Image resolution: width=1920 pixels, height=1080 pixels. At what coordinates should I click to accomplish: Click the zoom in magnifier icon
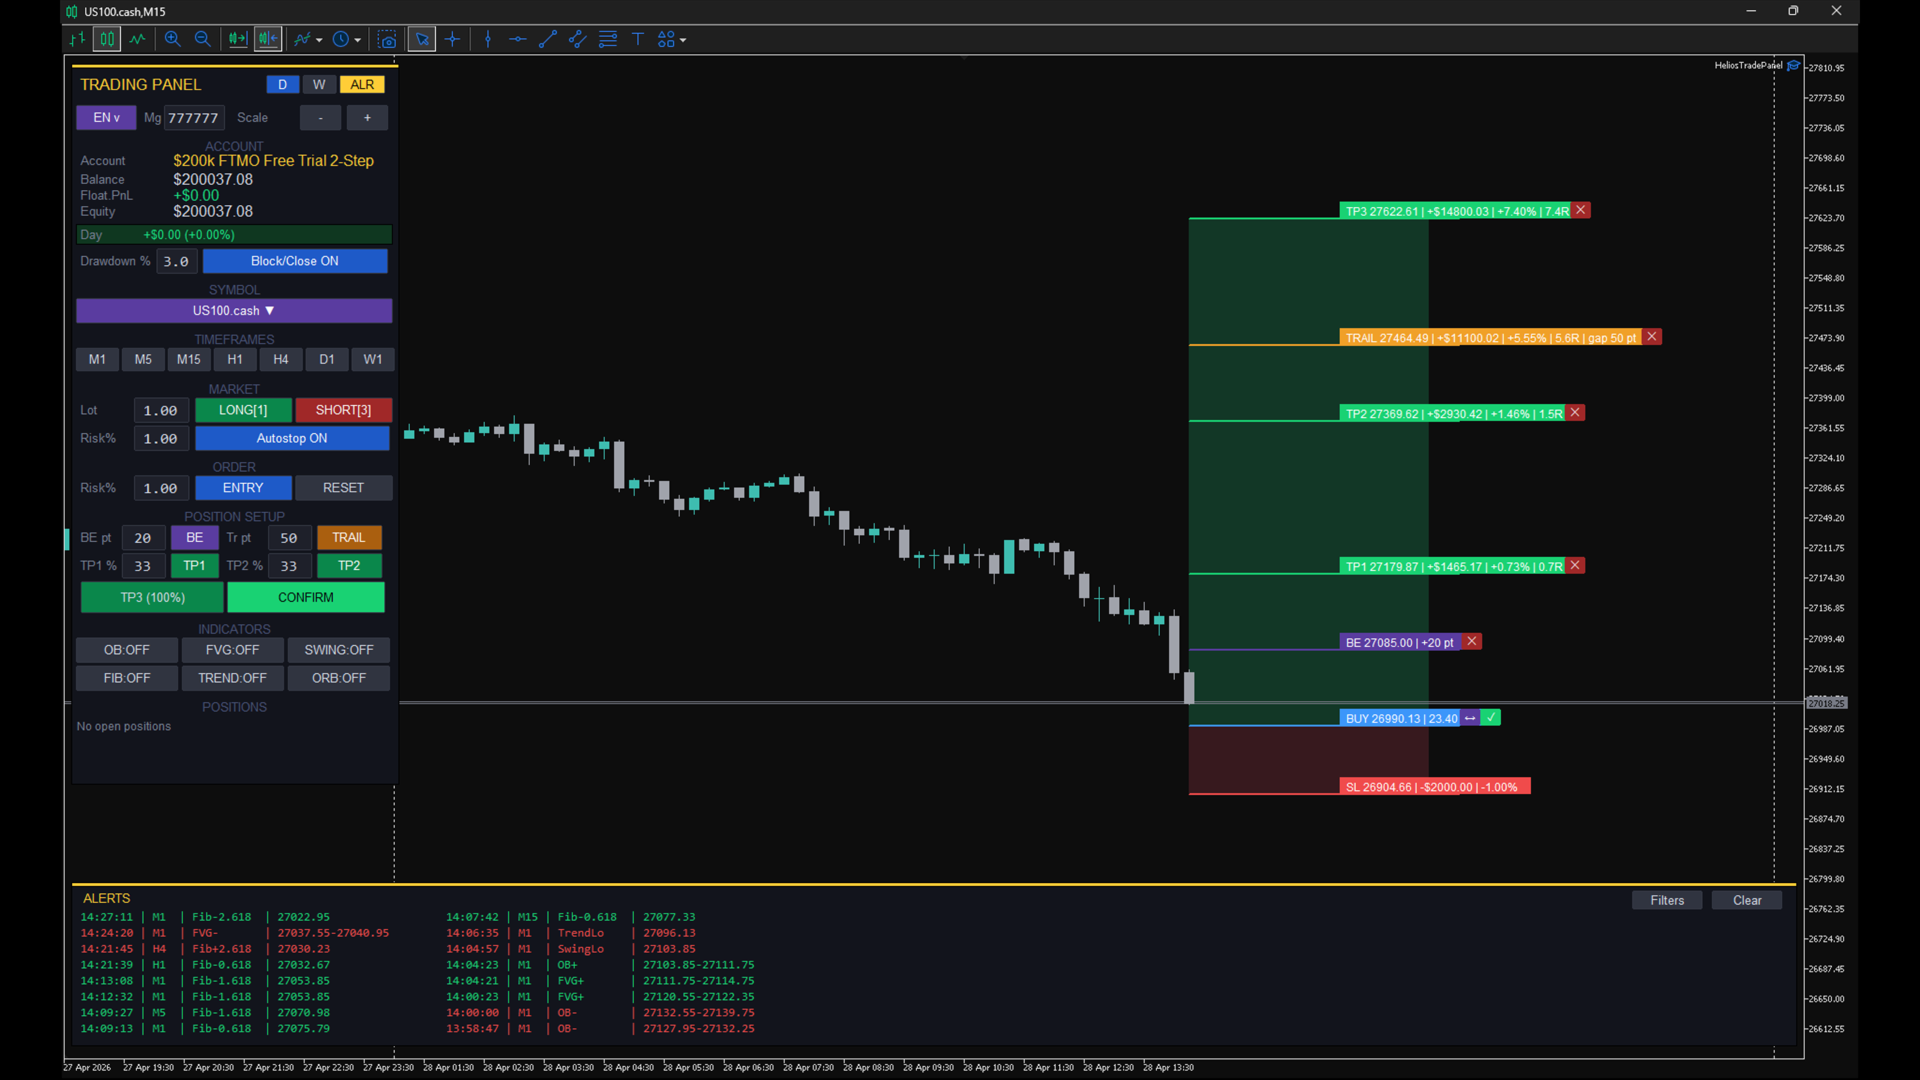click(172, 39)
